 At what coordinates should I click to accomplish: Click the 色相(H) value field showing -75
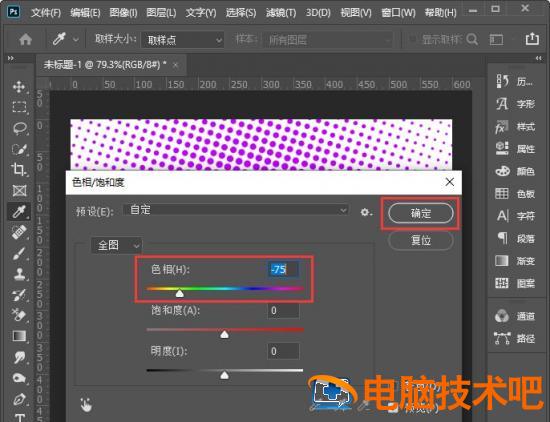[x=283, y=269]
